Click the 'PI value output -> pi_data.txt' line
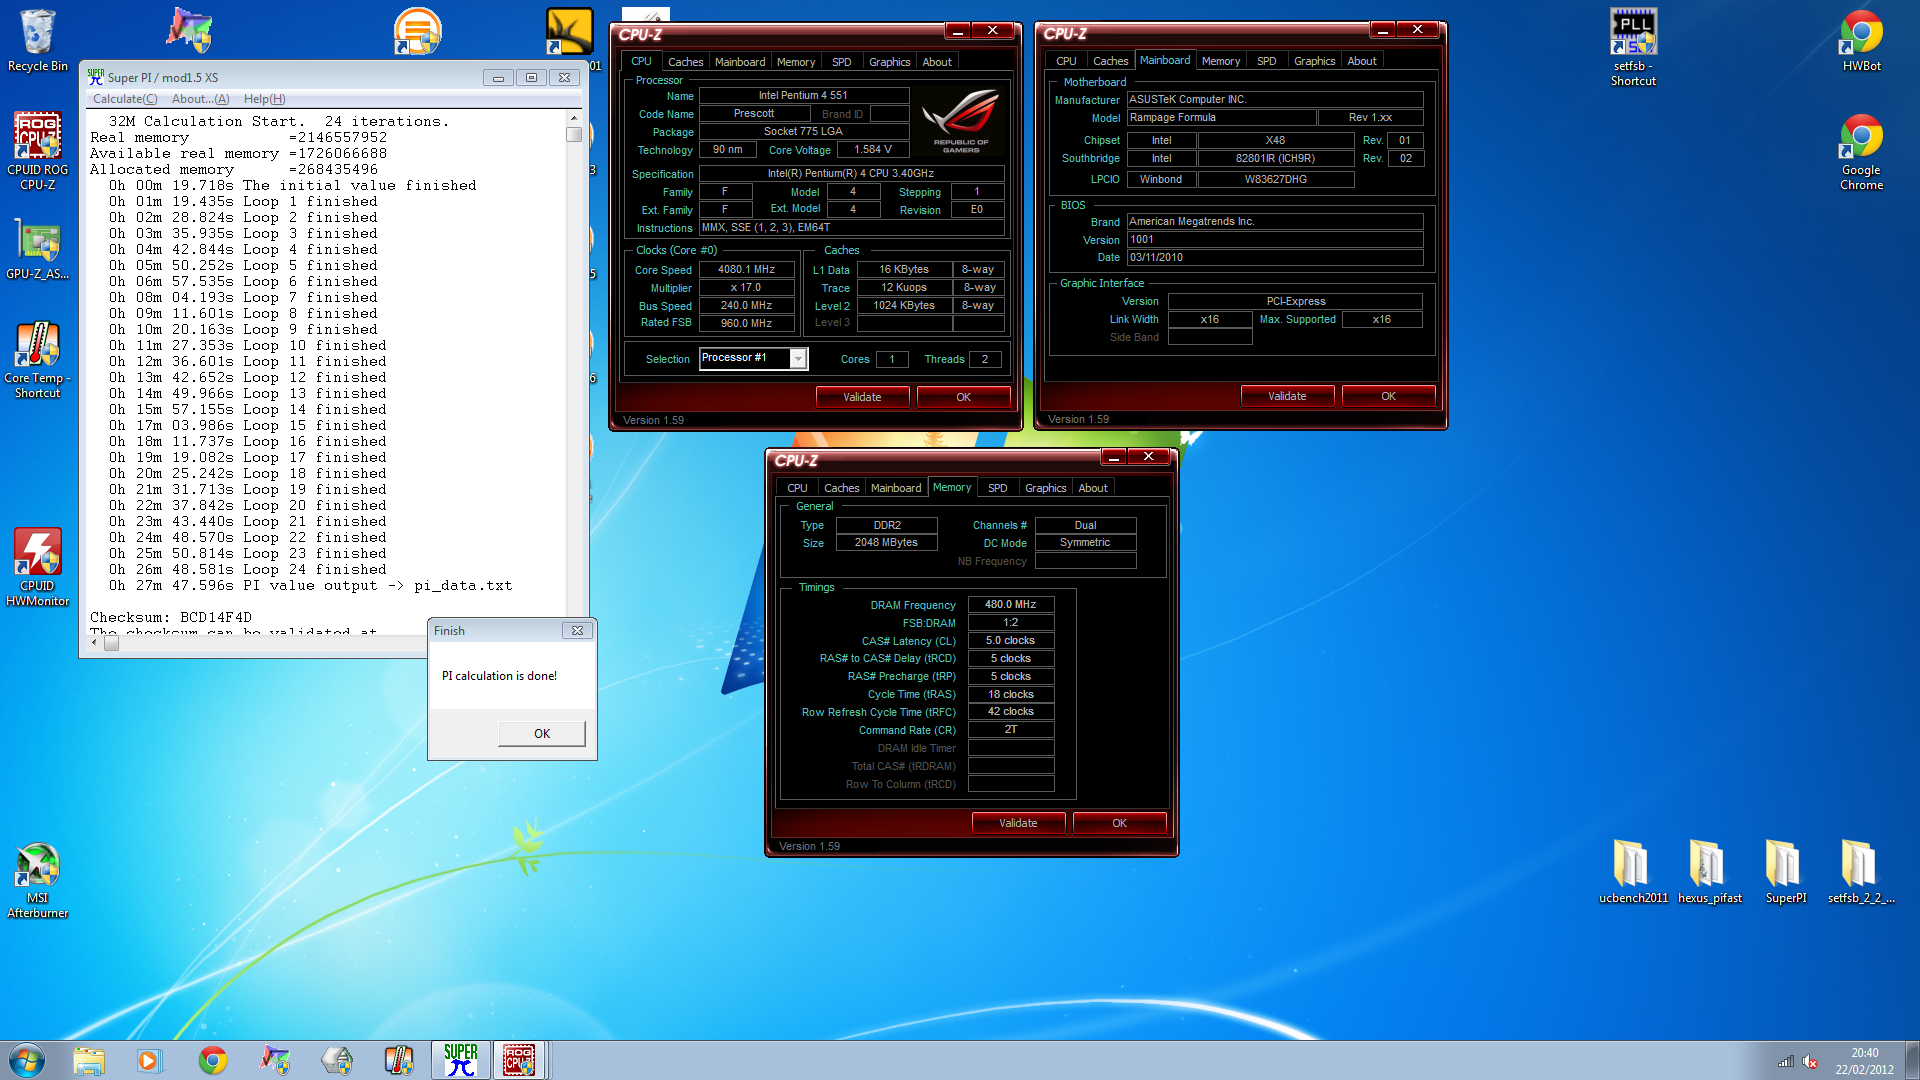This screenshot has height=1080, width=1920. (311, 585)
